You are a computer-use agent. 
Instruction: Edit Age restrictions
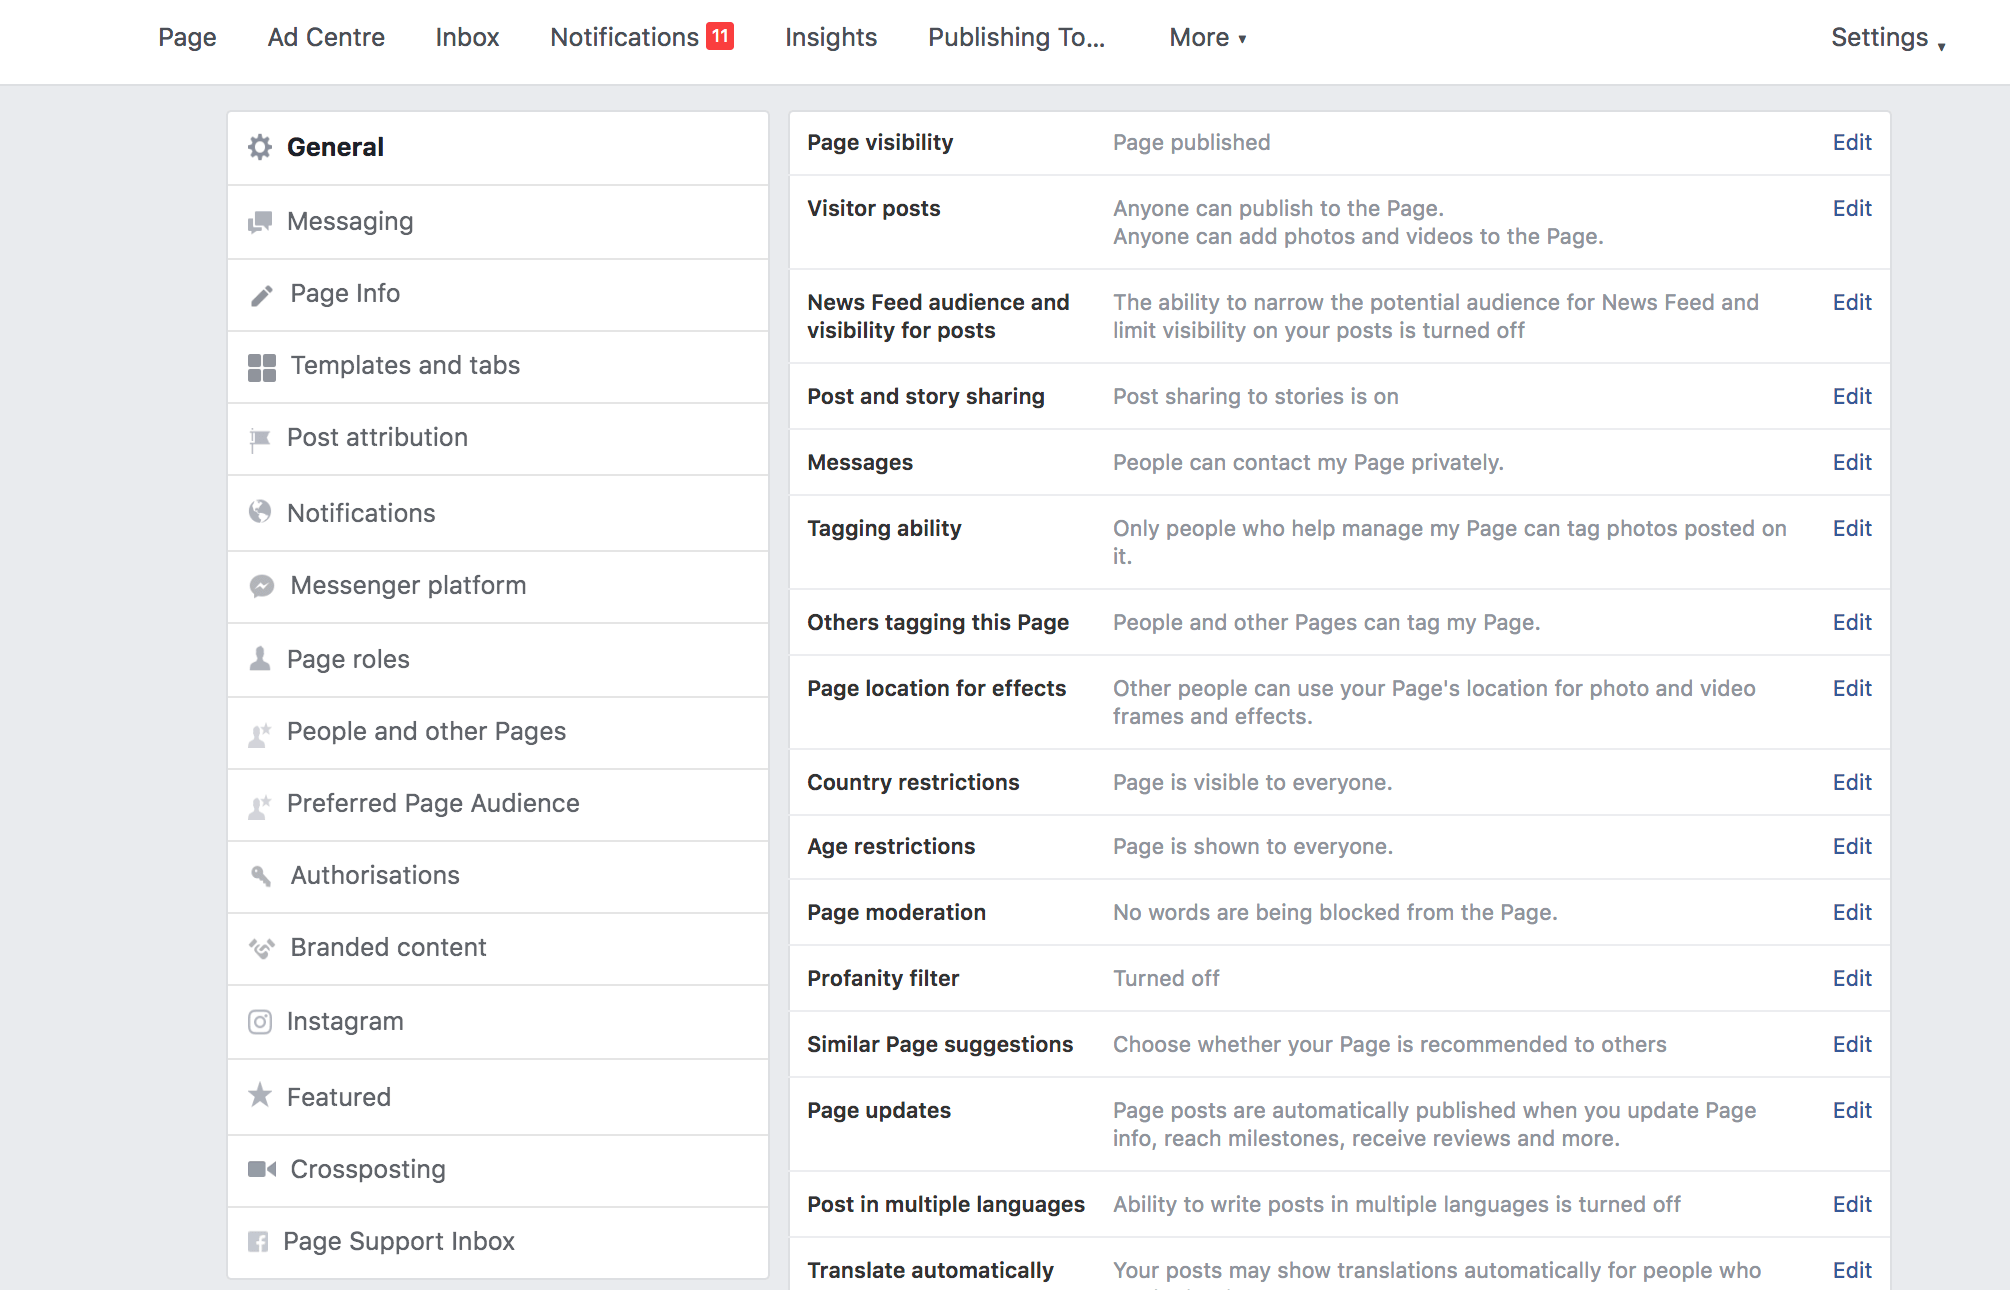point(1852,846)
